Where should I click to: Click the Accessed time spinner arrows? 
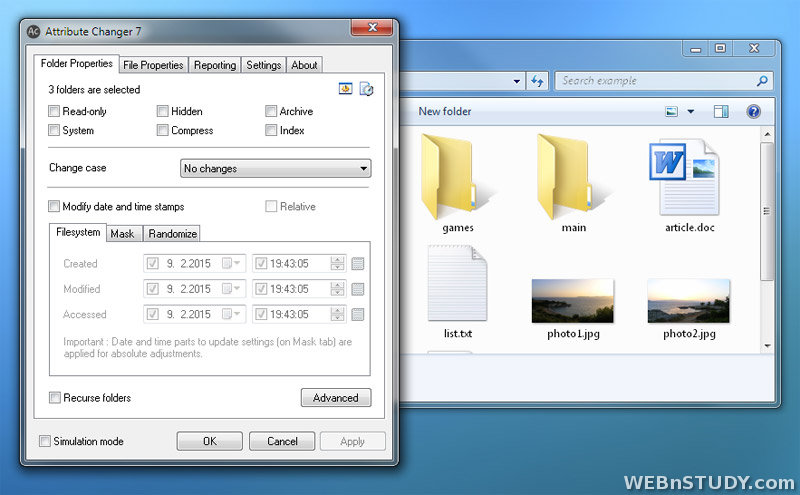click(337, 314)
